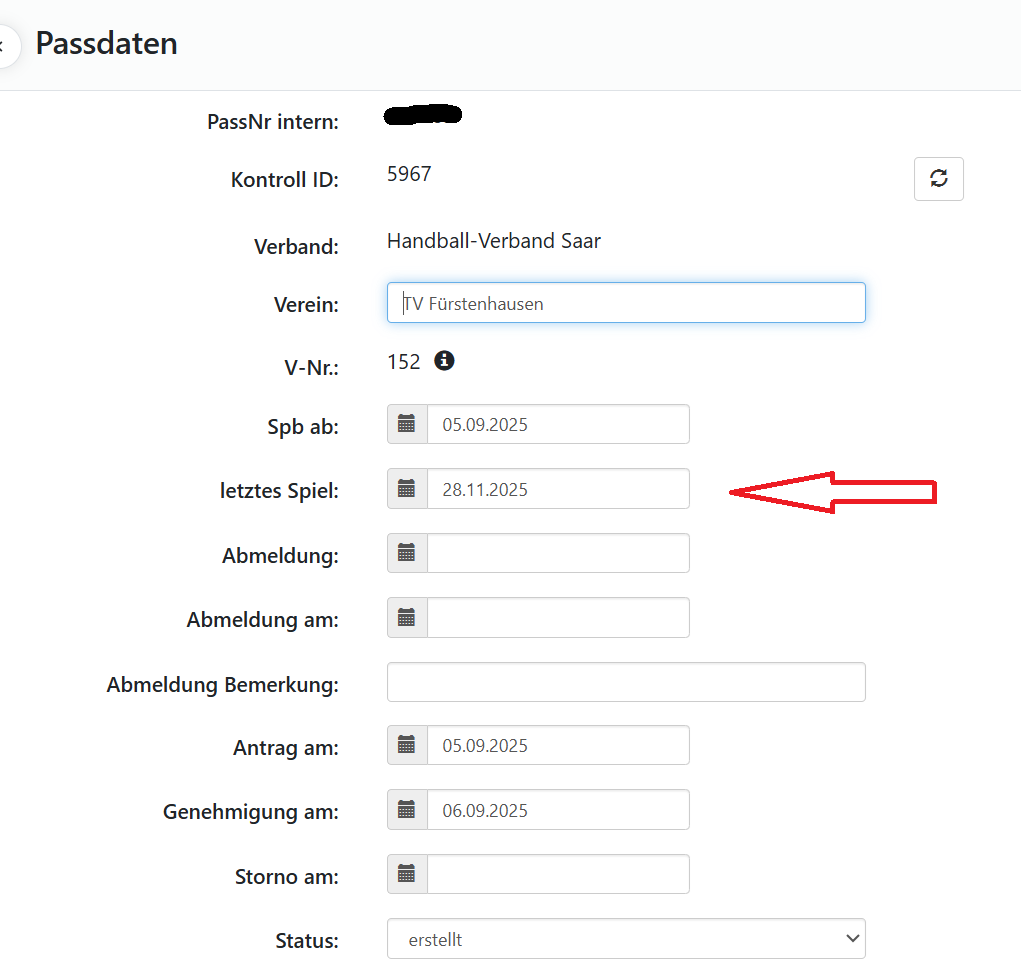
Task: Click the info icon beside V-Nr. 152
Action: (444, 361)
